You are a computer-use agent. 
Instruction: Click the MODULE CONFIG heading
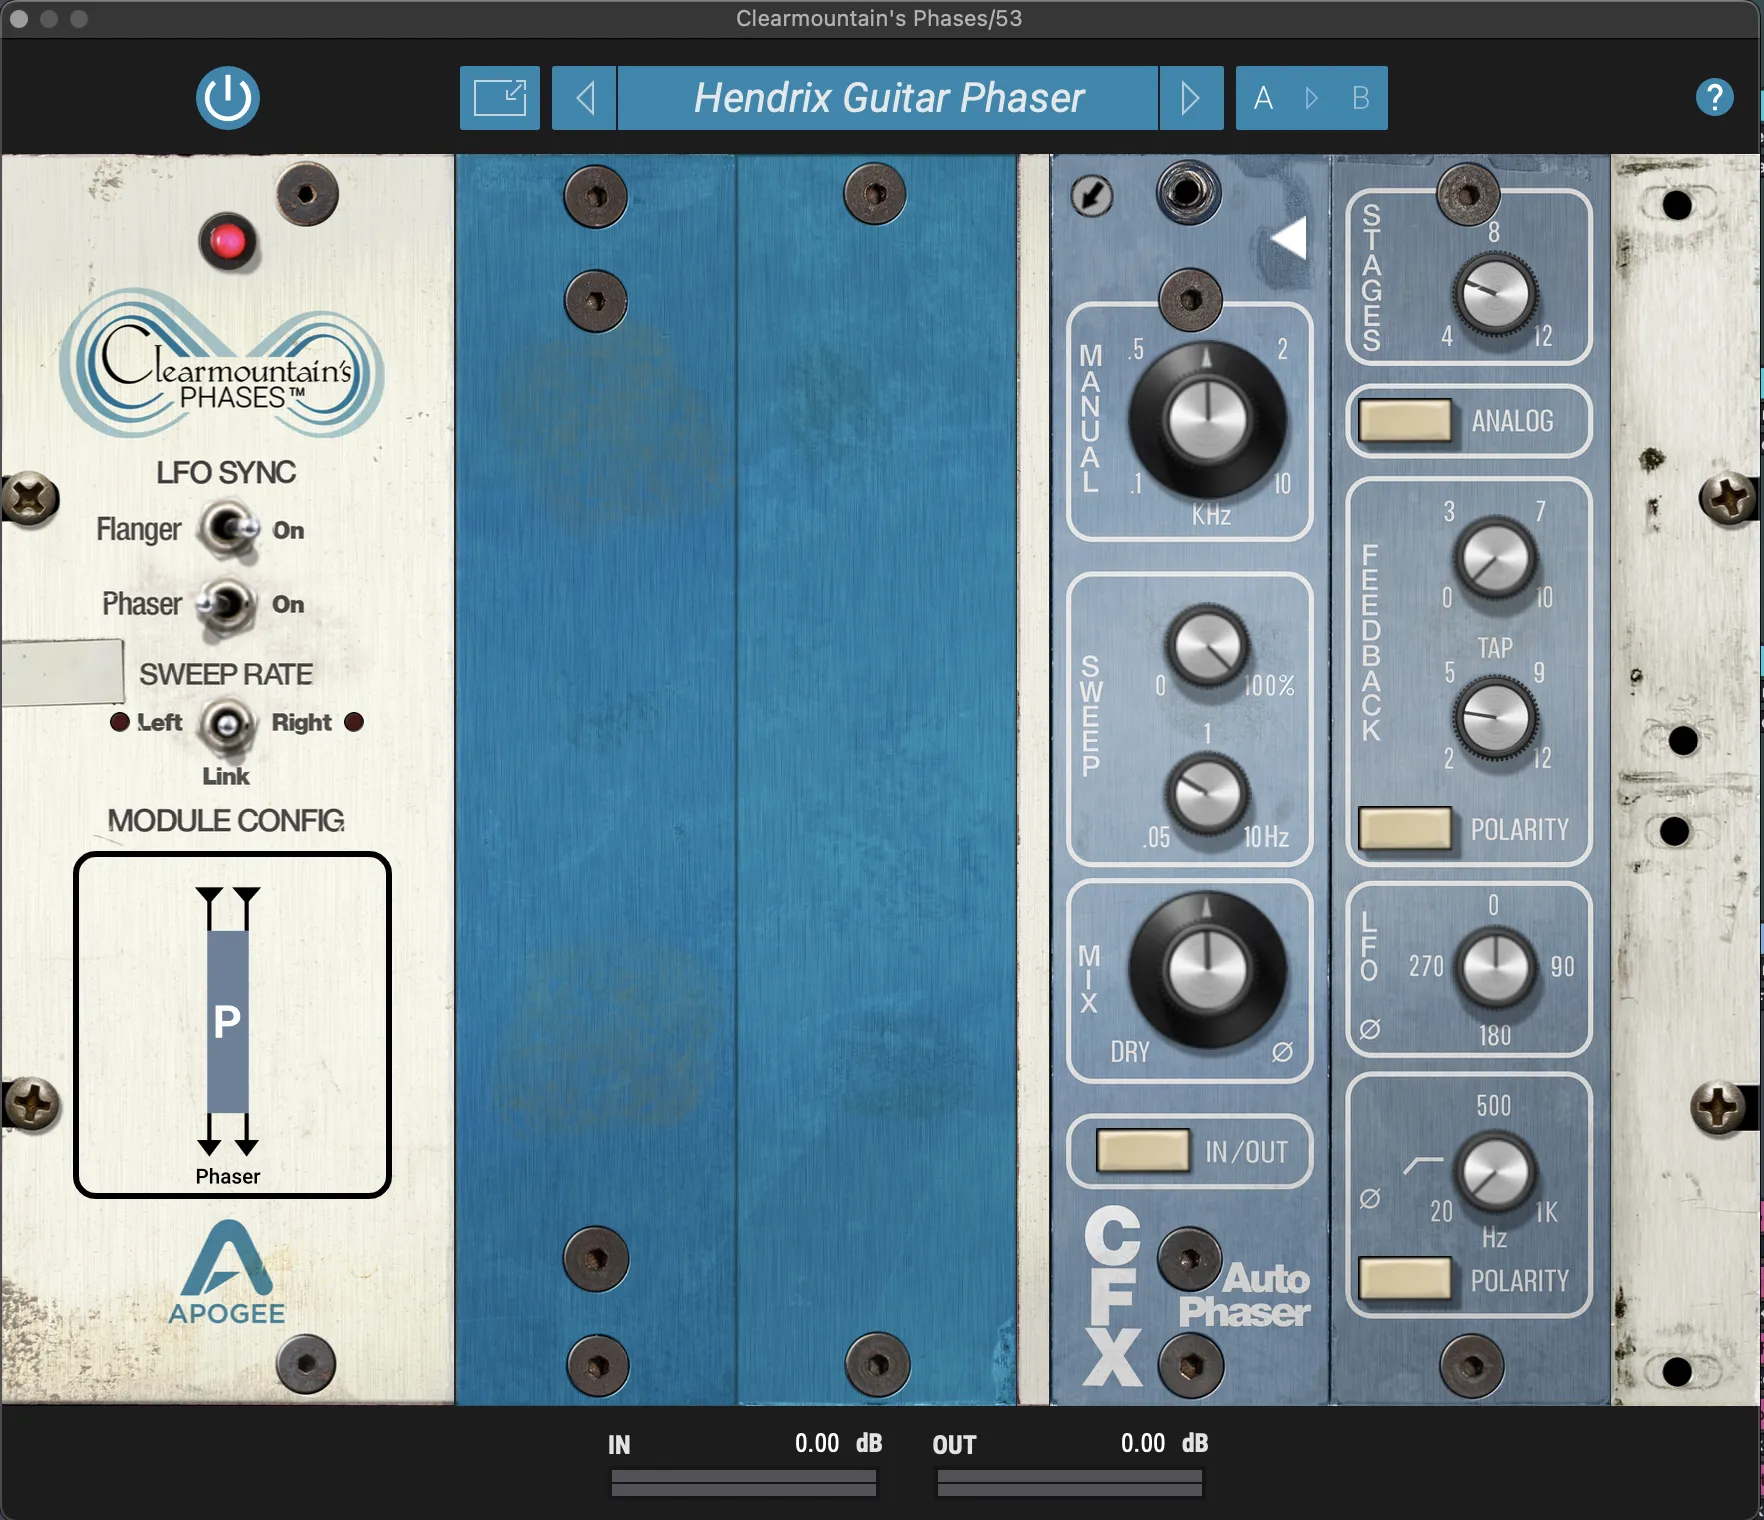[x=226, y=821]
